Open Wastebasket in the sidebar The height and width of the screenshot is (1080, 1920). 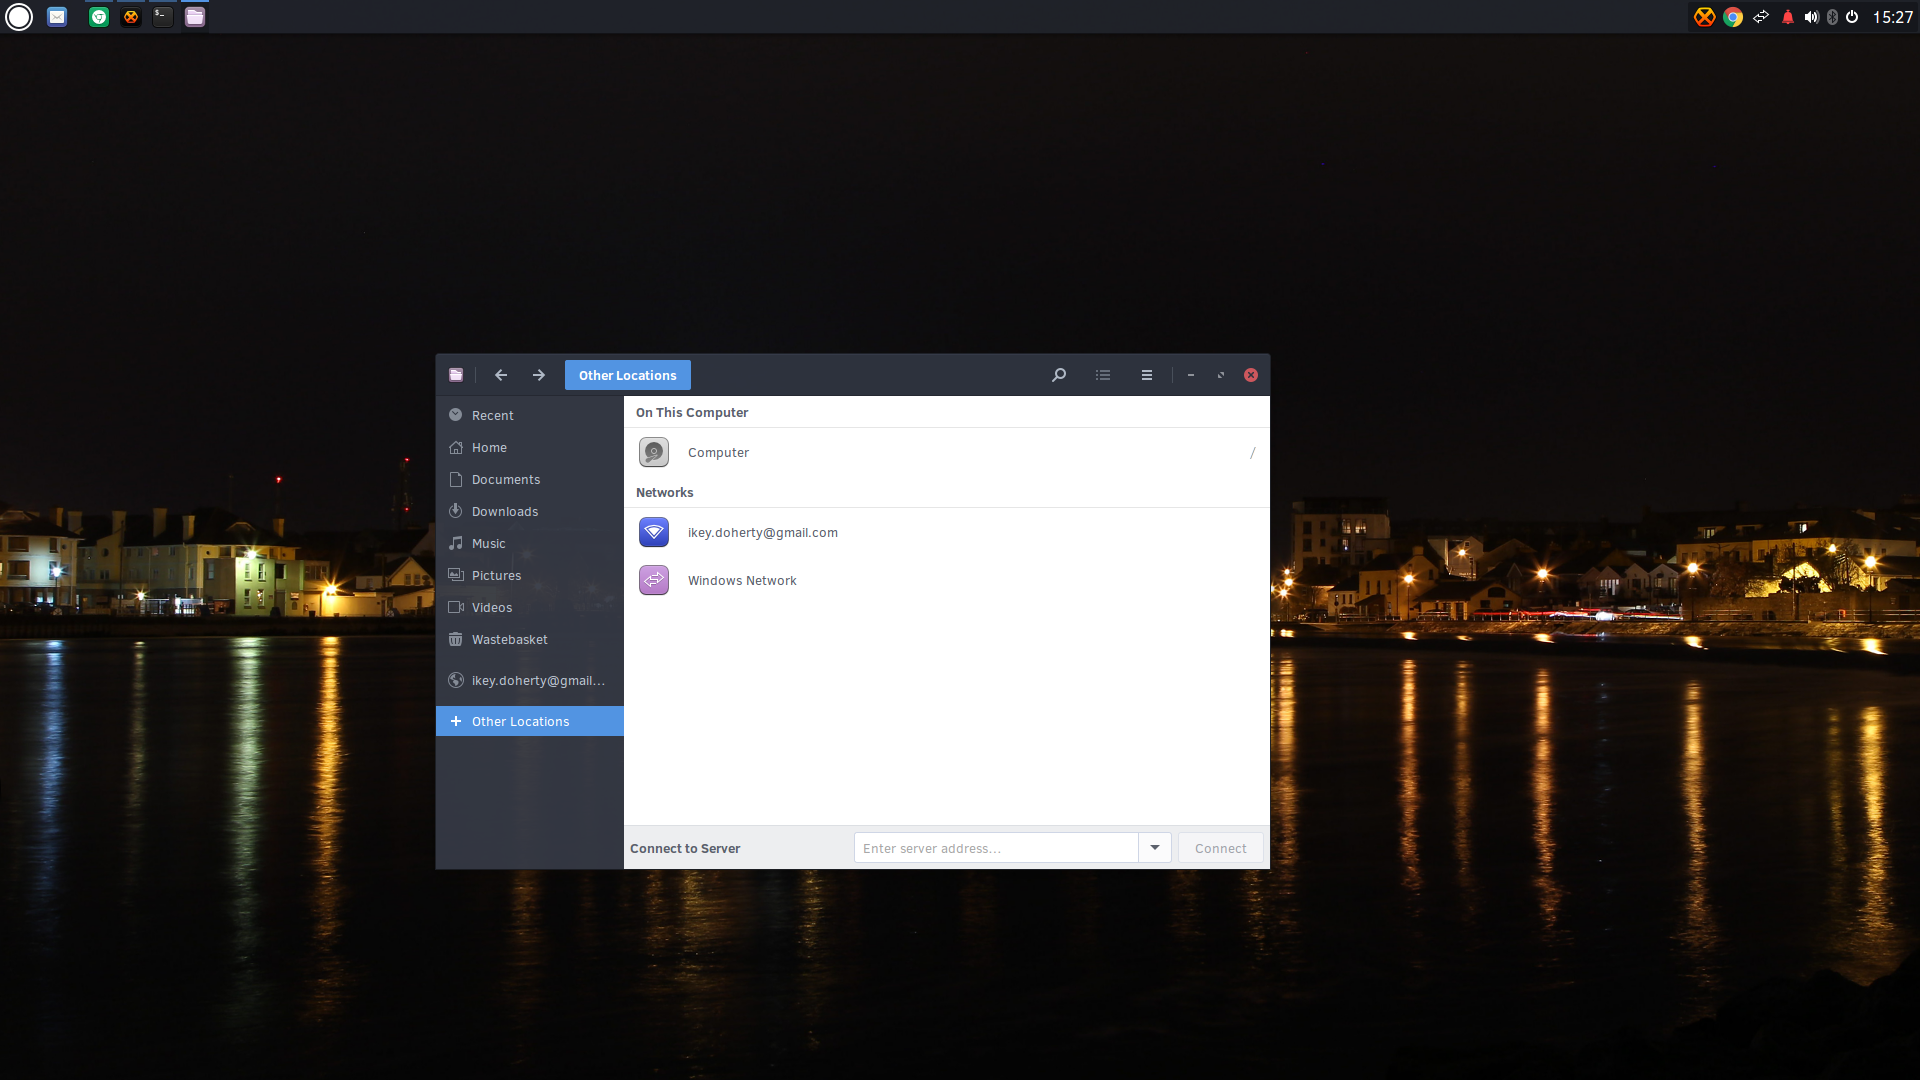pyautogui.click(x=530, y=639)
